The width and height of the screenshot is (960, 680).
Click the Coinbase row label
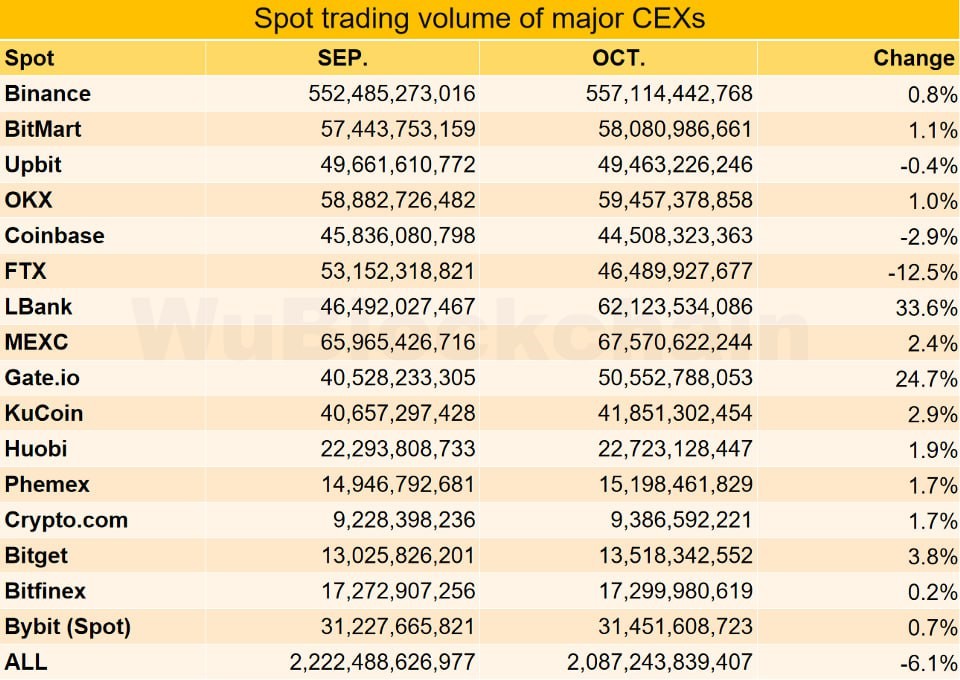click(x=54, y=236)
